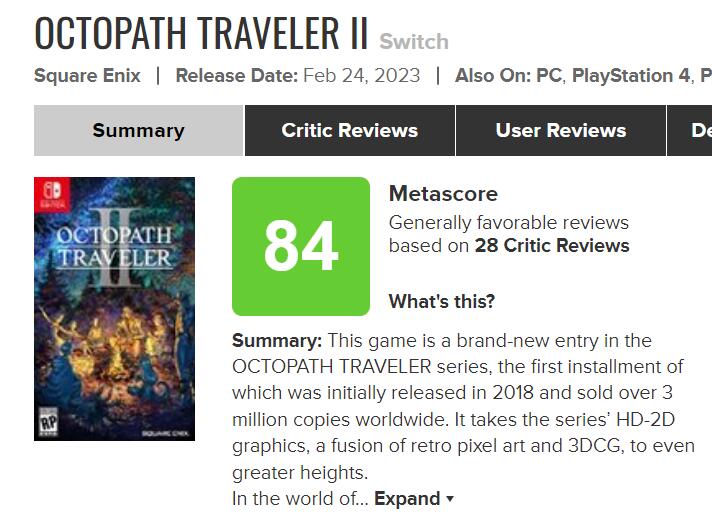
Task: Open the 28 Critic Reviews link
Action: [552, 246]
